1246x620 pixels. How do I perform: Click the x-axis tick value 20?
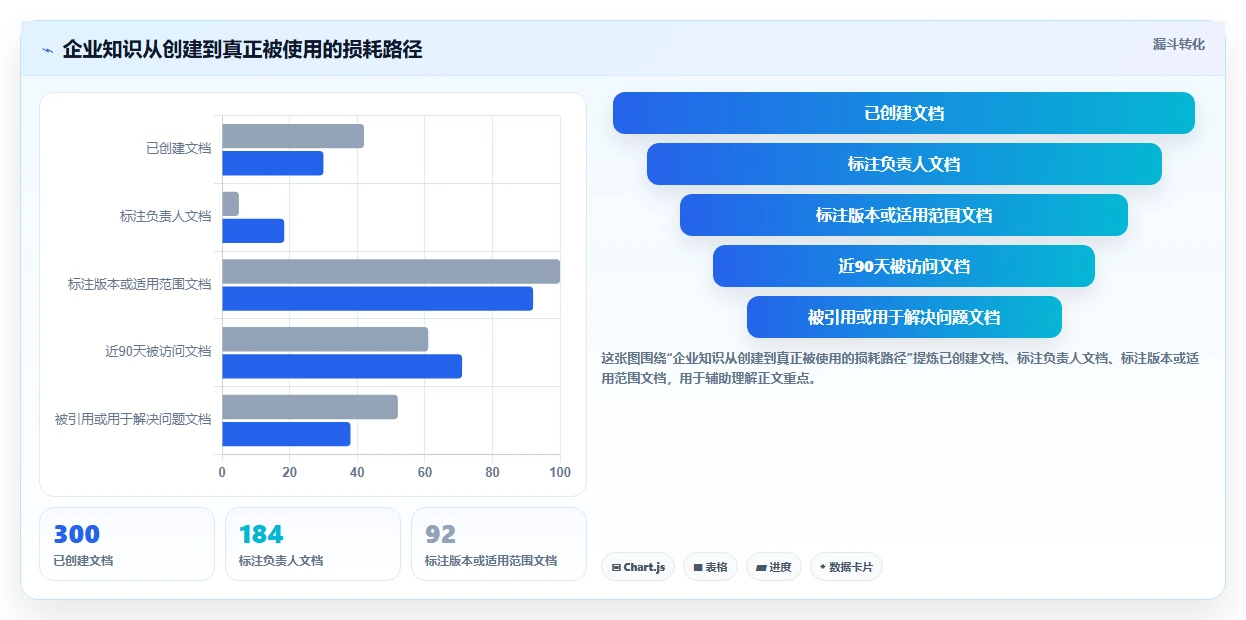tap(290, 473)
